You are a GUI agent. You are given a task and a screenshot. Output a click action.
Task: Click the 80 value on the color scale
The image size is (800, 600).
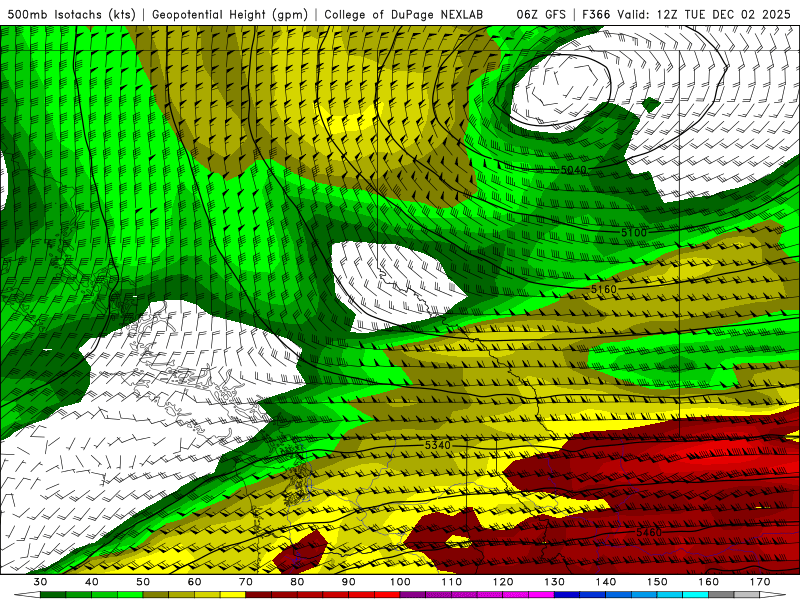[x=297, y=582]
